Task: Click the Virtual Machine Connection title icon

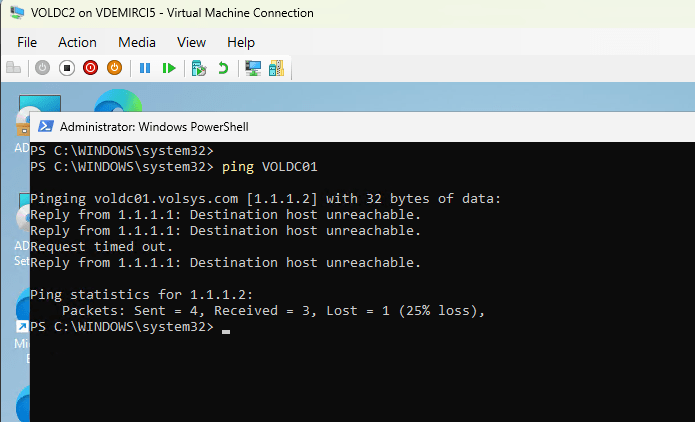Action: [x=17, y=13]
